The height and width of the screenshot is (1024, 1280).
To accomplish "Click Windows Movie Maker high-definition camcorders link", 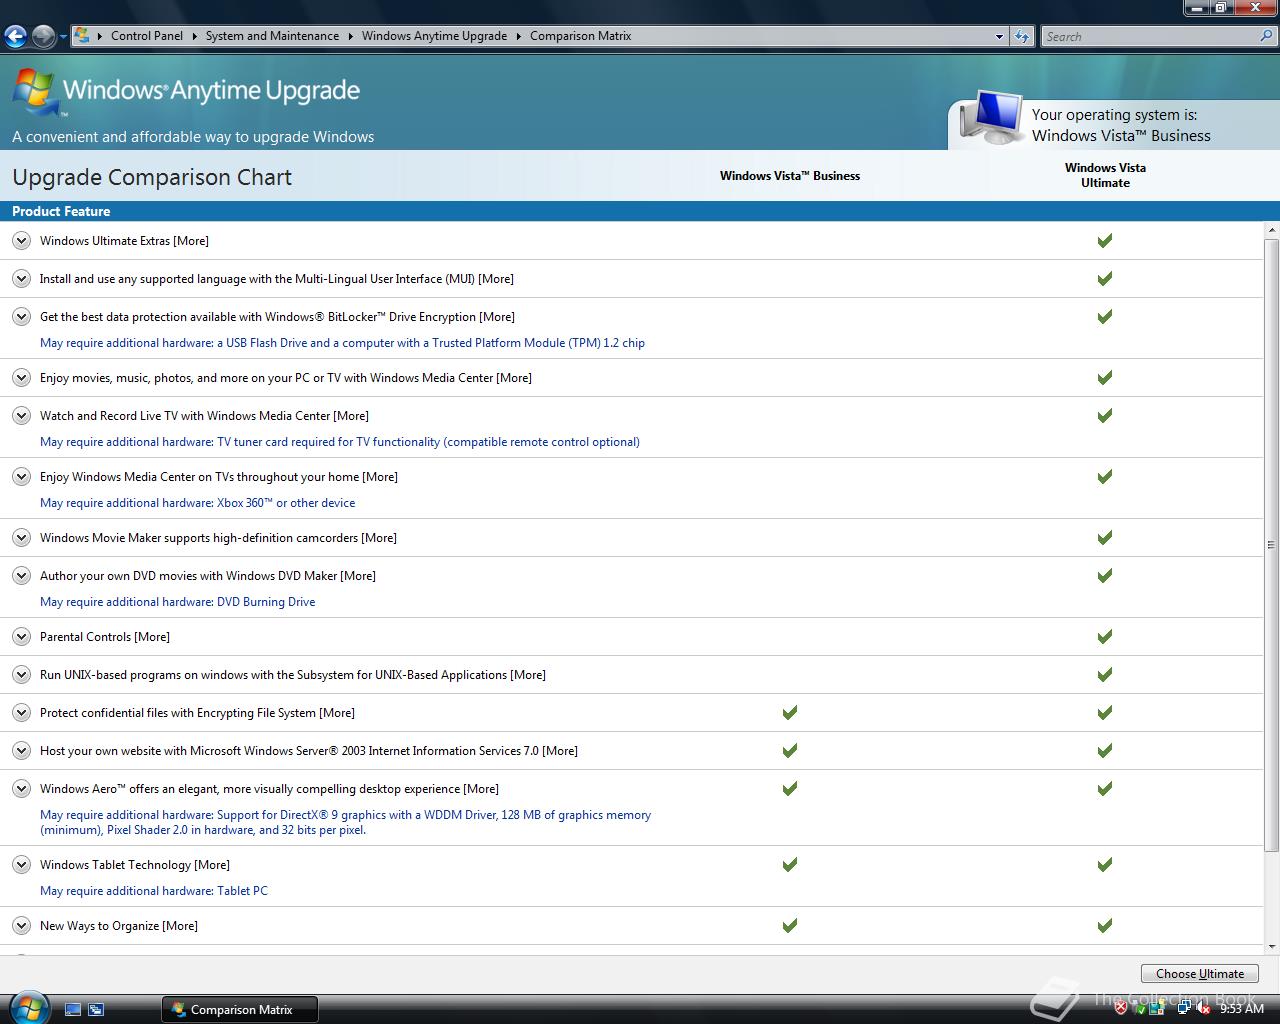I will click(218, 538).
